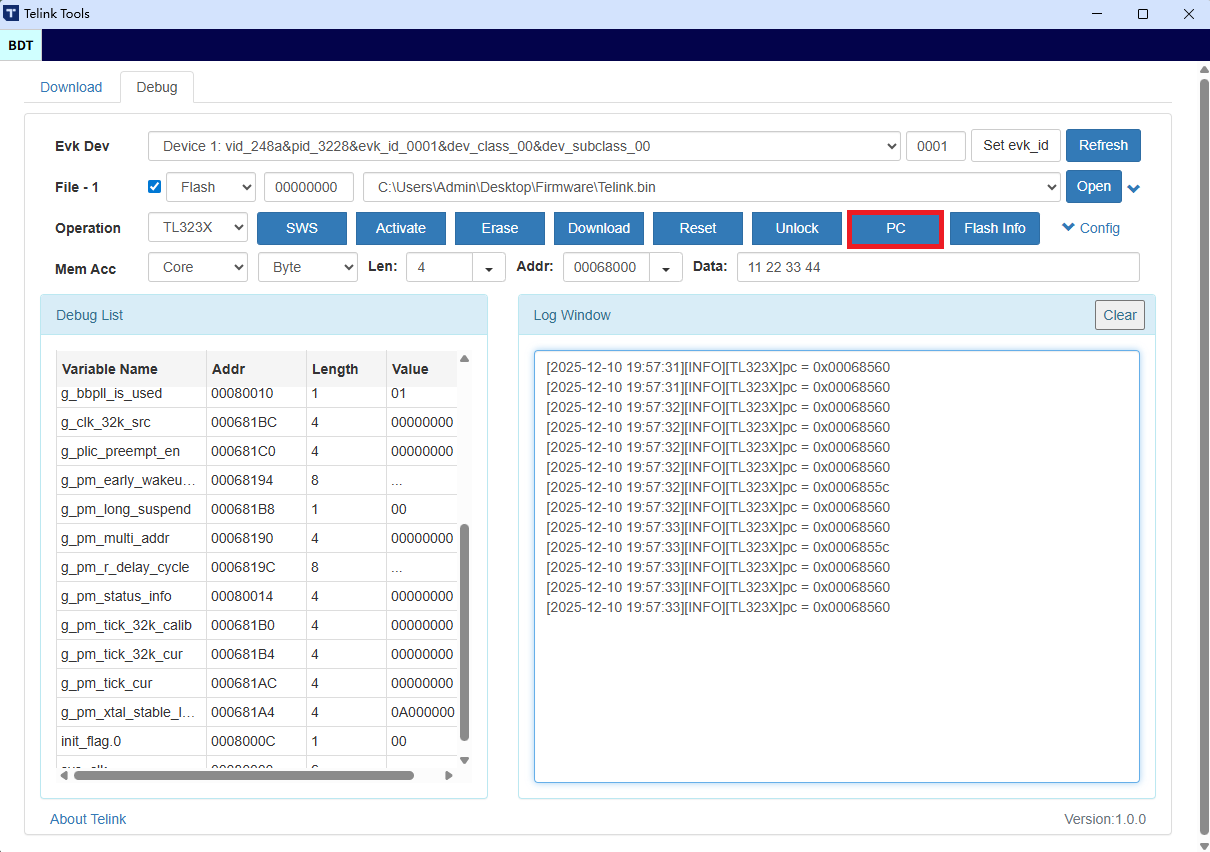Screen dimensions: 1210x852
Task: Click the Debug List horizontal scrollbar
Action: [243, 775]
